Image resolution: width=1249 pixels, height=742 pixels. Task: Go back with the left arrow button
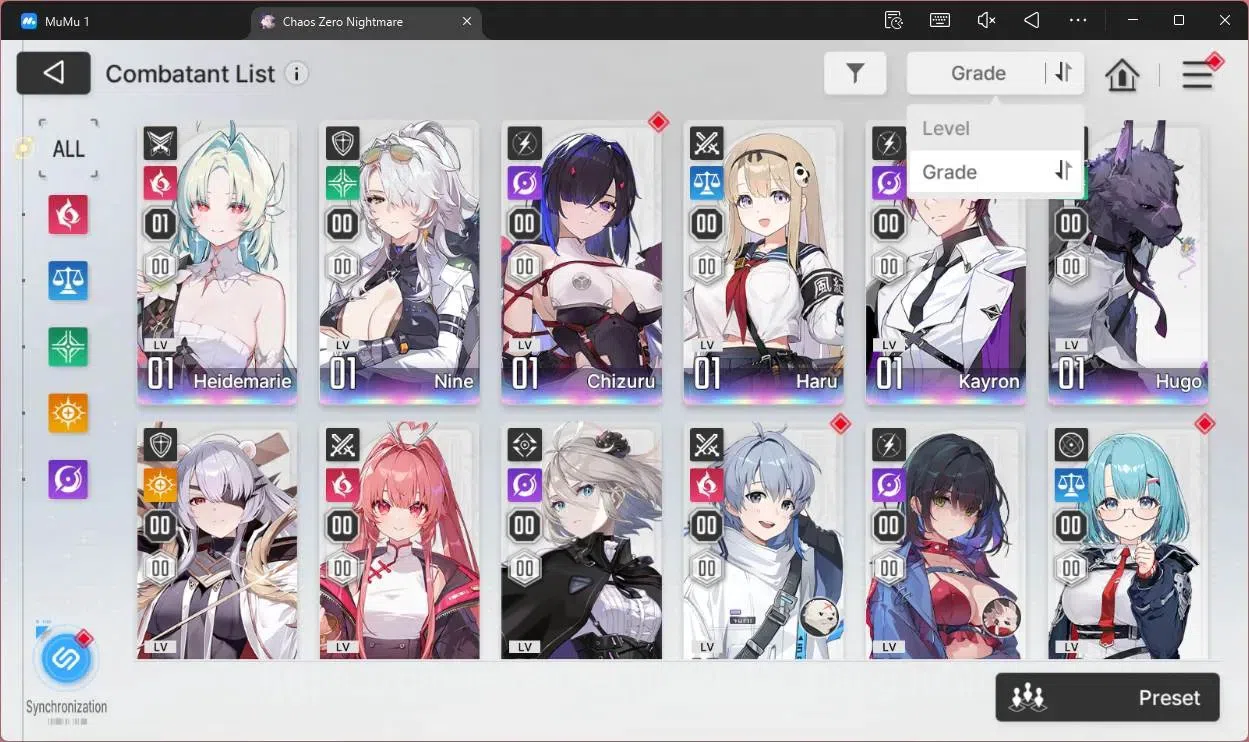click(54, 73)
